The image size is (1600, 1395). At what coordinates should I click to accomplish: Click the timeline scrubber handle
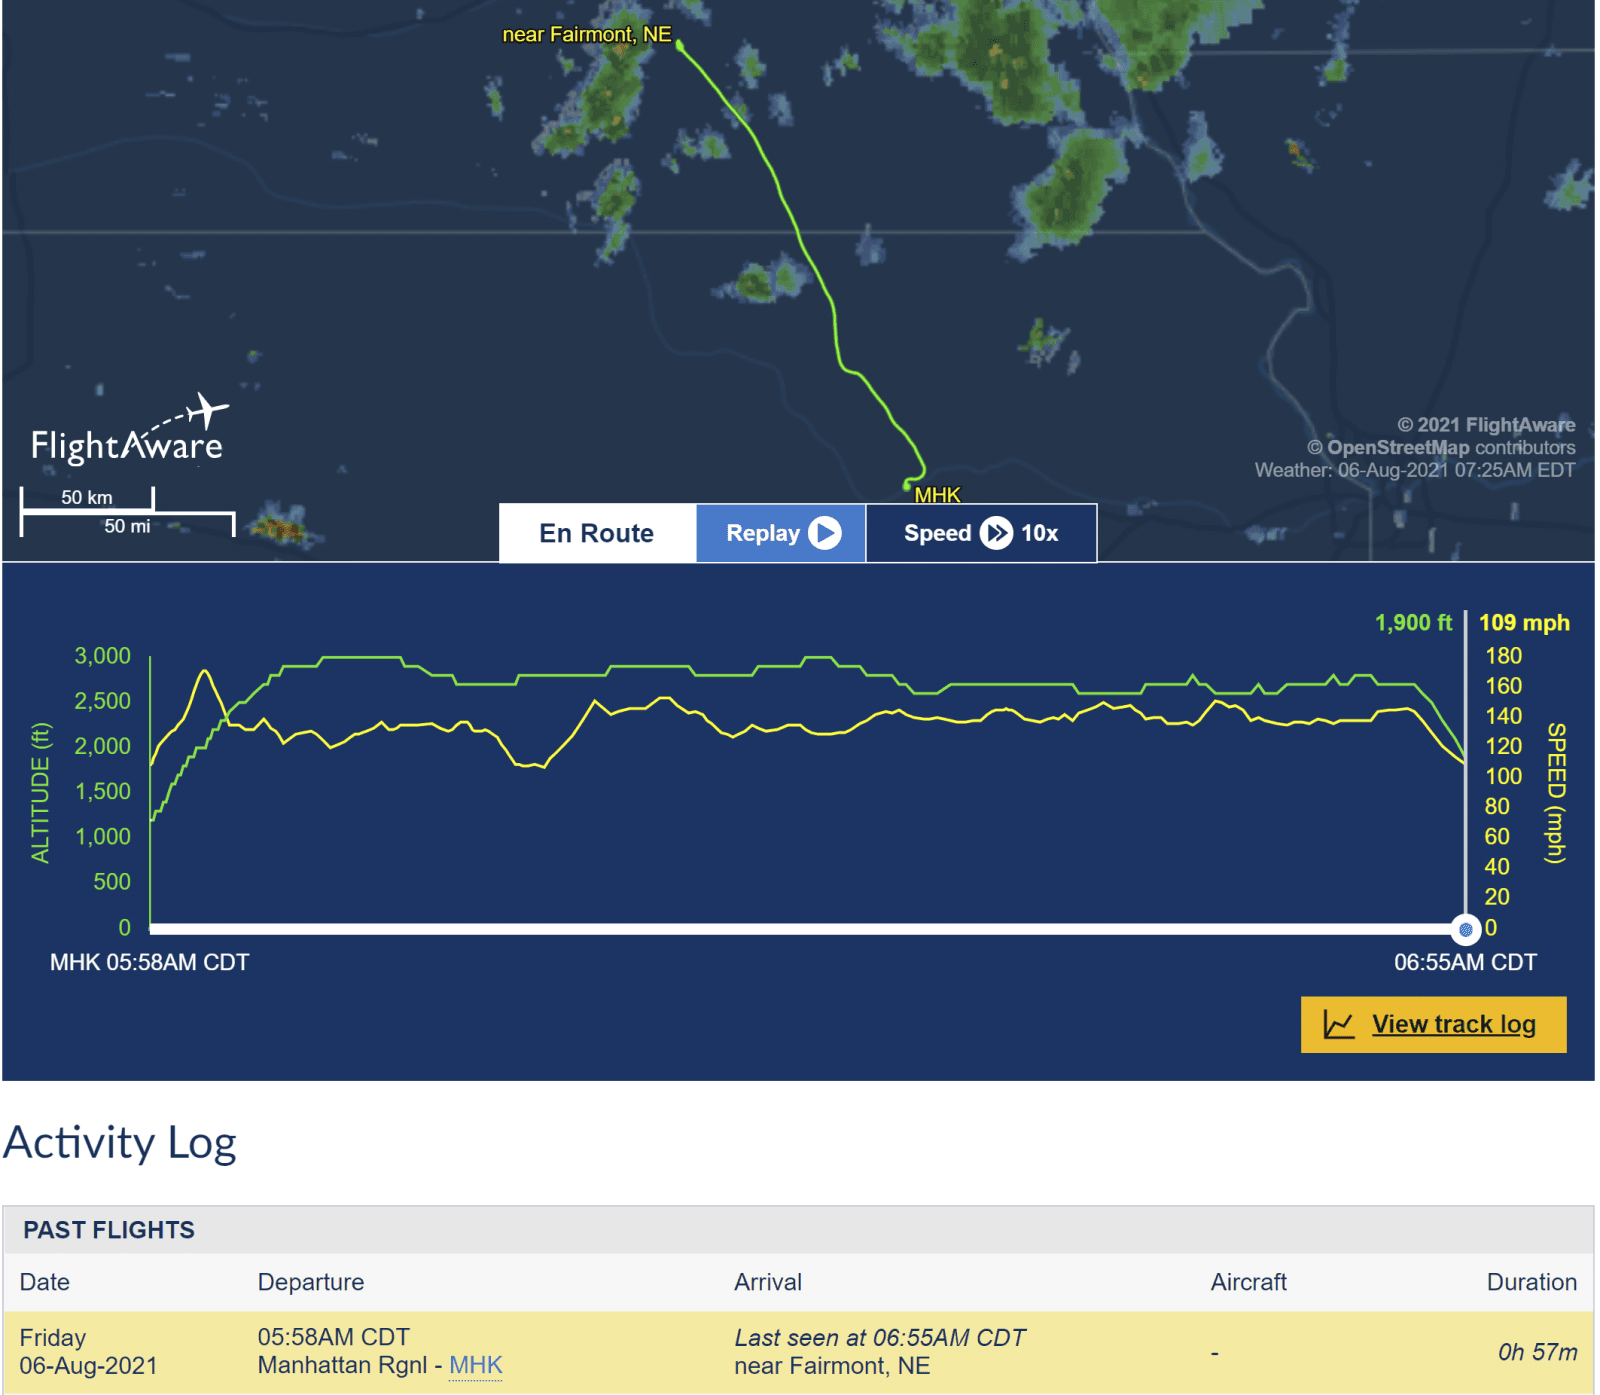[x=1465, y=929]
